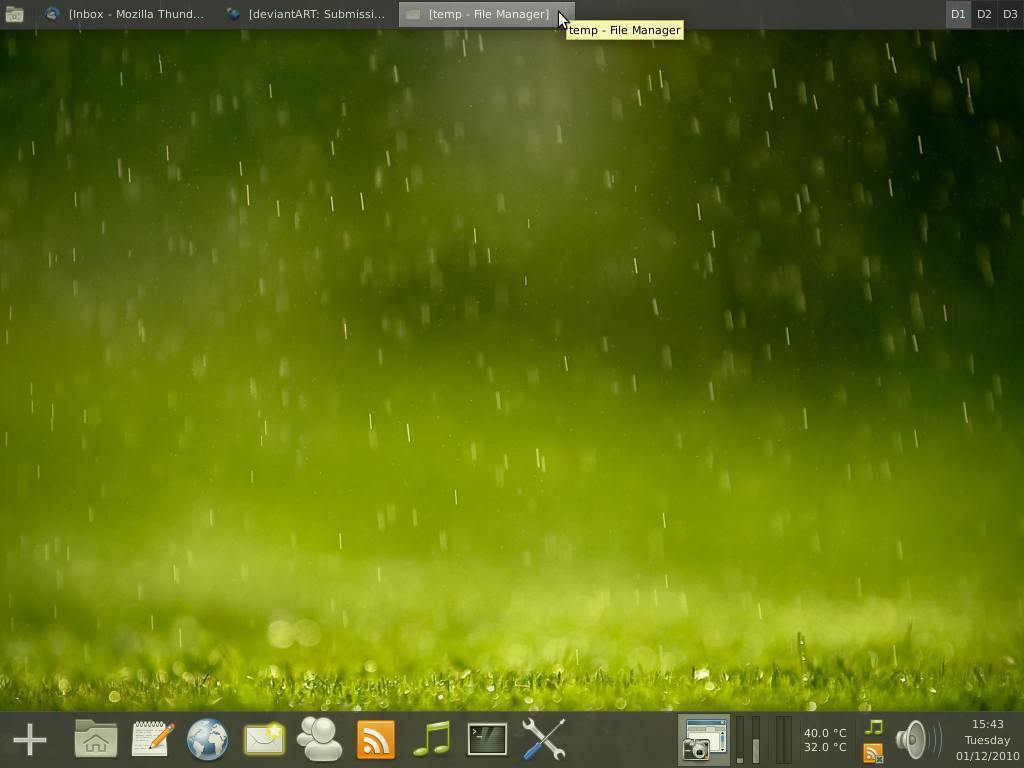Open the text editor notepad icon
The height and width of the screenshot is (768, 1024).
[151, 740]
